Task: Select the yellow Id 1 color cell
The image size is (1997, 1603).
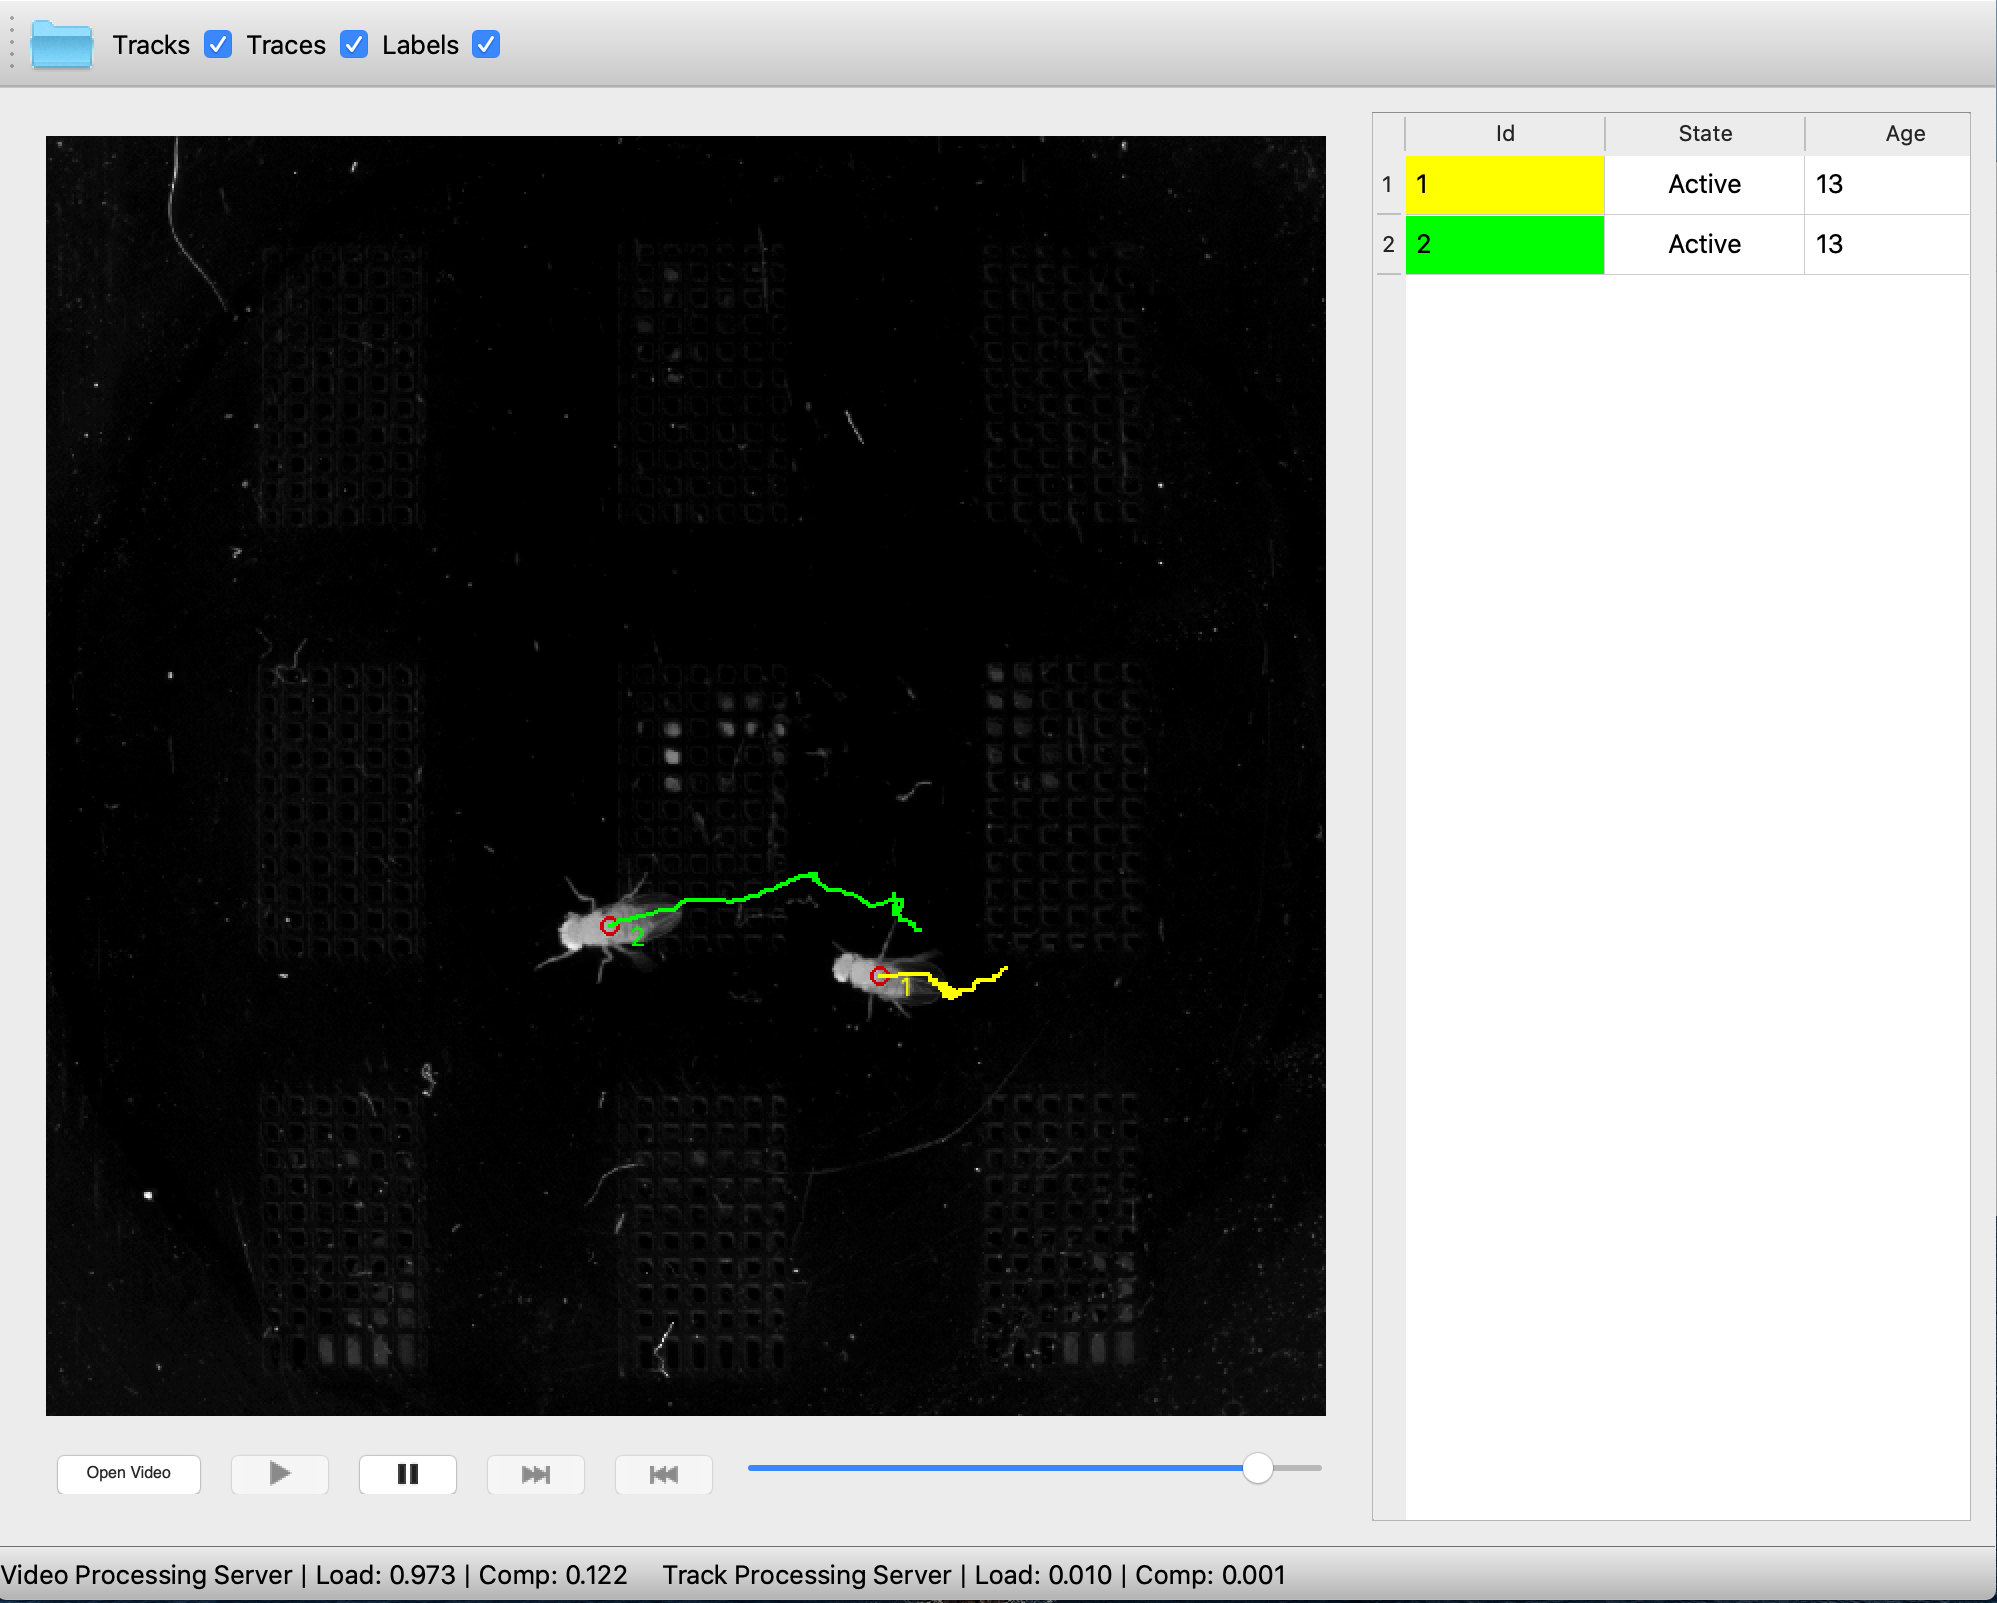Action: [1504, 185]
